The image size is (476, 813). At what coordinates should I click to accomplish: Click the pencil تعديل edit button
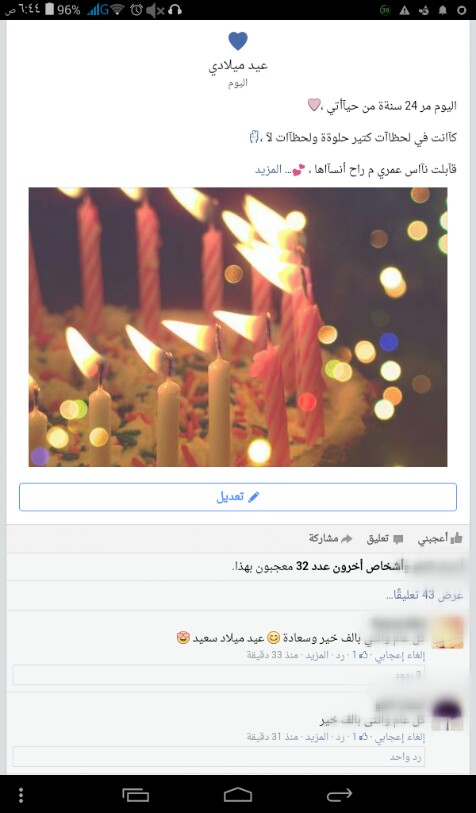click(x=238, y=497)
